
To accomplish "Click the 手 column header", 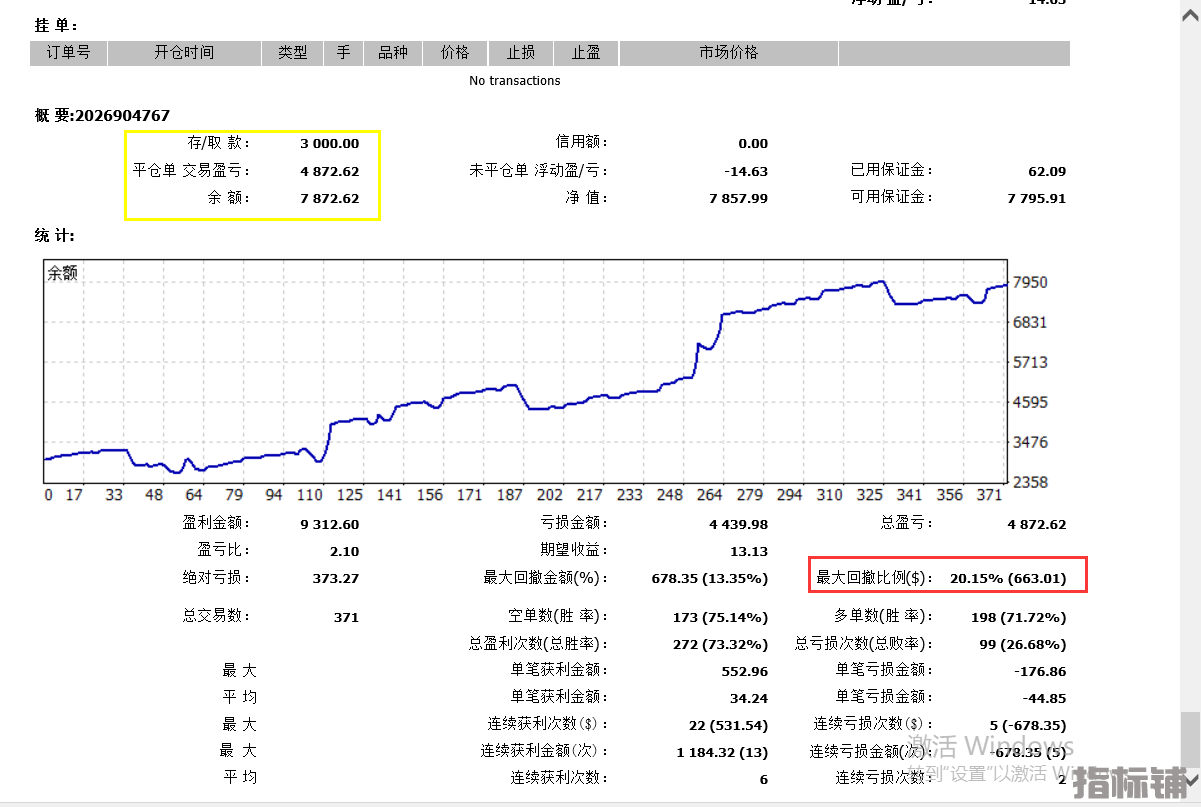I will tap(343, 53).
